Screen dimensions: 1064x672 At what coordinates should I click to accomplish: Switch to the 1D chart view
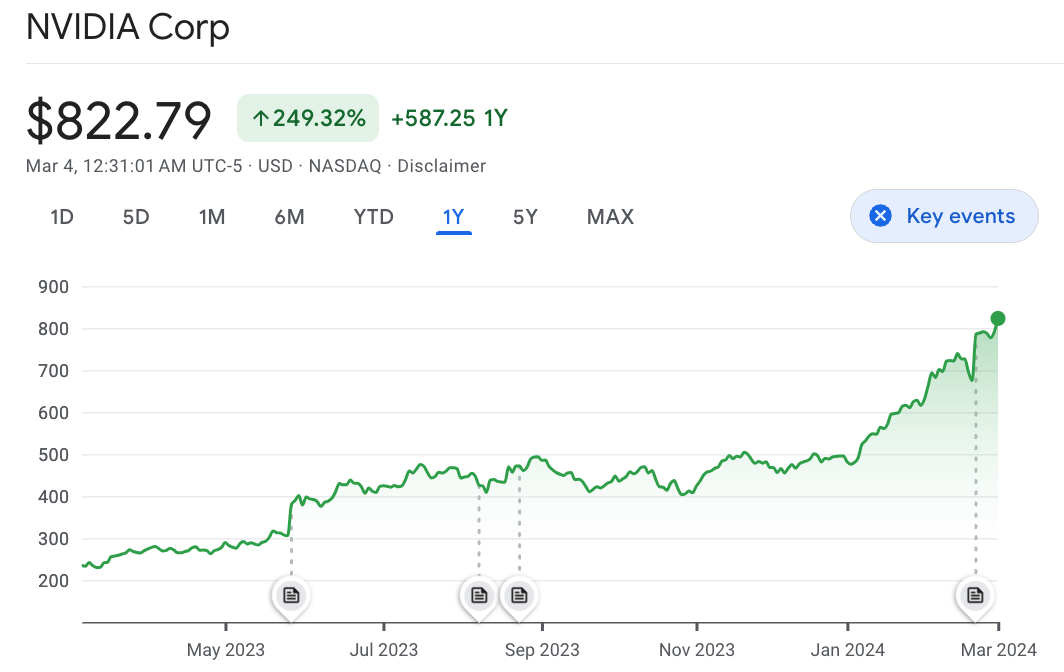click(x=61, y=216)
